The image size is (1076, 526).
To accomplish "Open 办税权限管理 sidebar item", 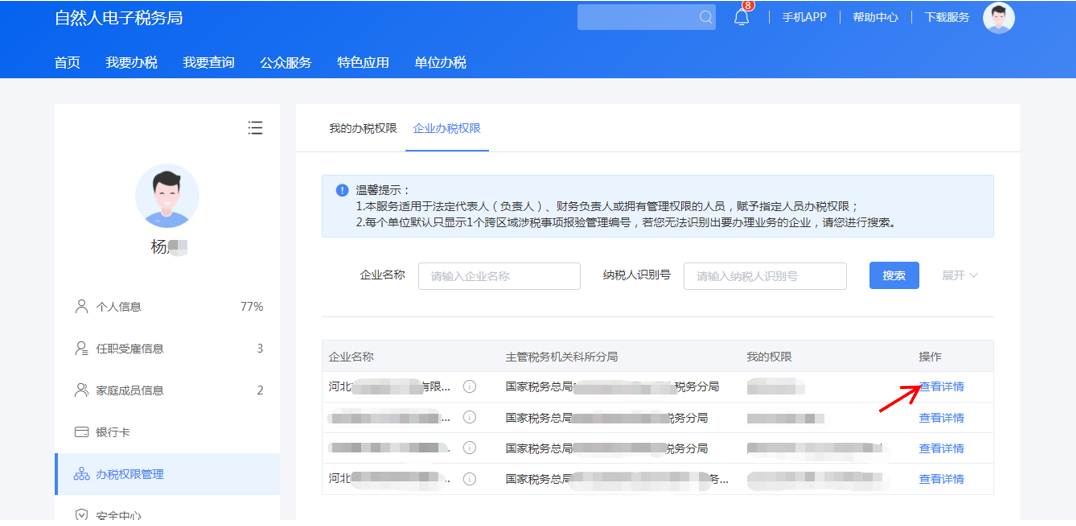I will [x=167, y=474].
